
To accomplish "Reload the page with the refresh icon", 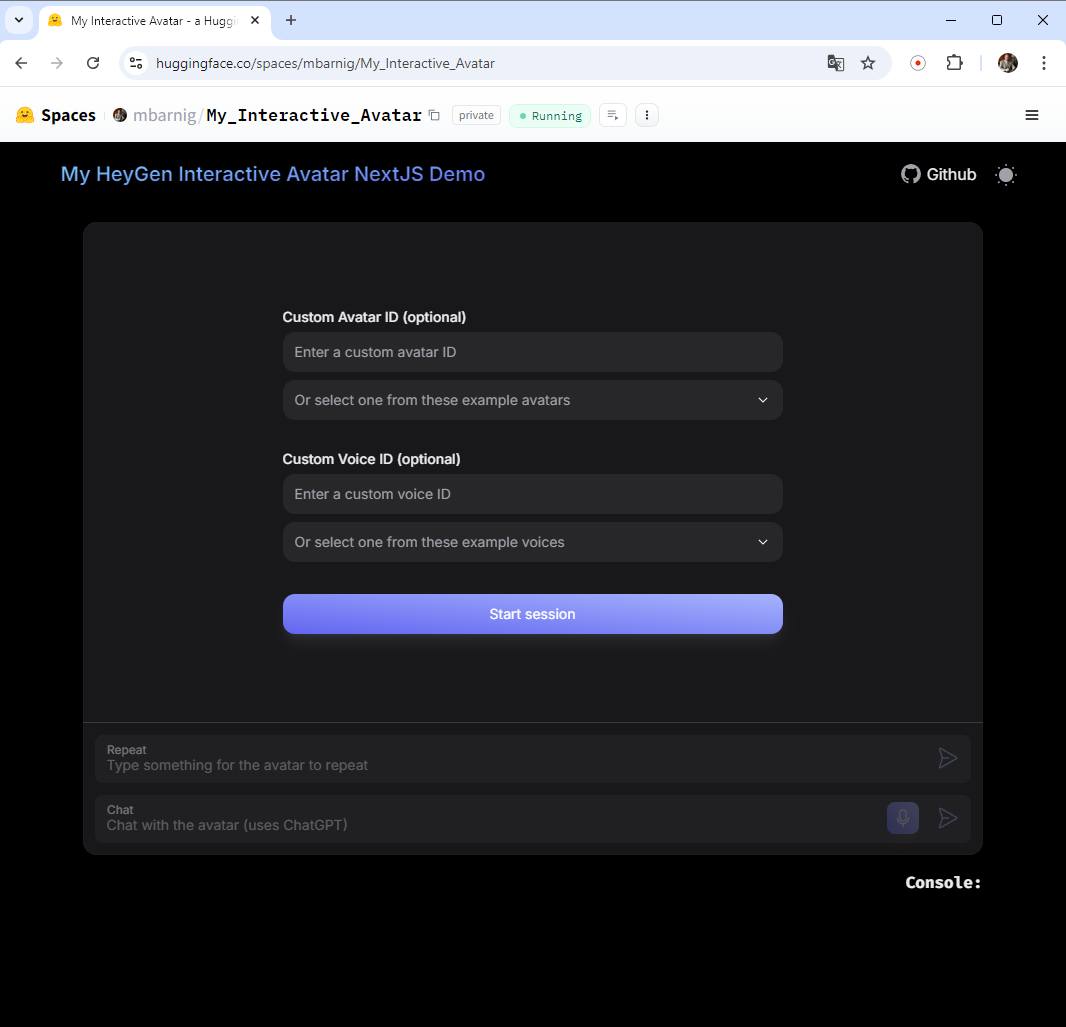I will coord(93,63).
